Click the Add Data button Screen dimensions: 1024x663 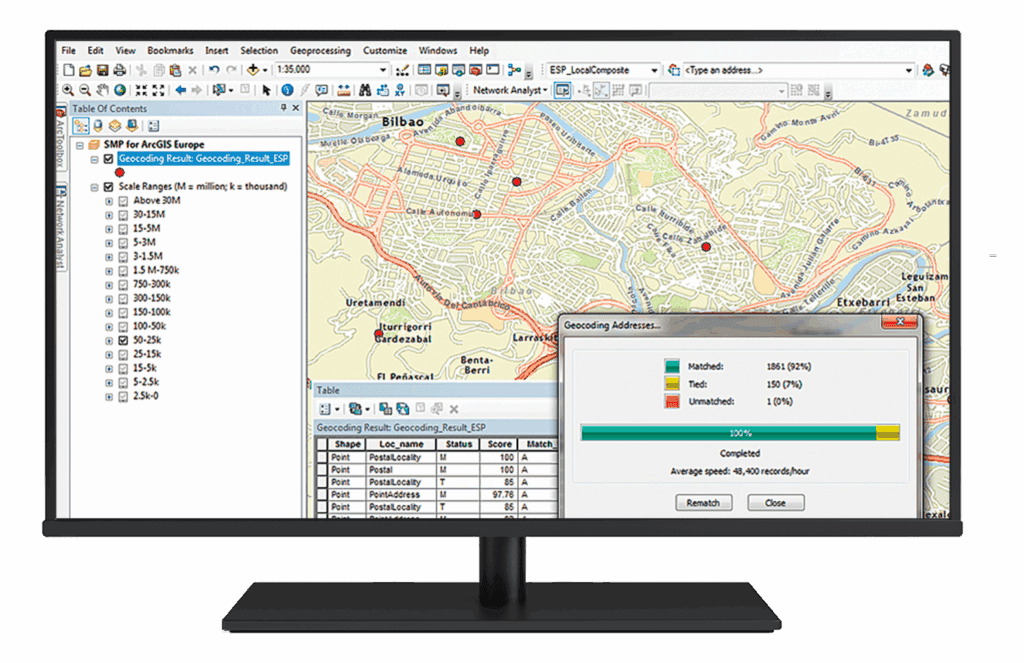(253, 70)
